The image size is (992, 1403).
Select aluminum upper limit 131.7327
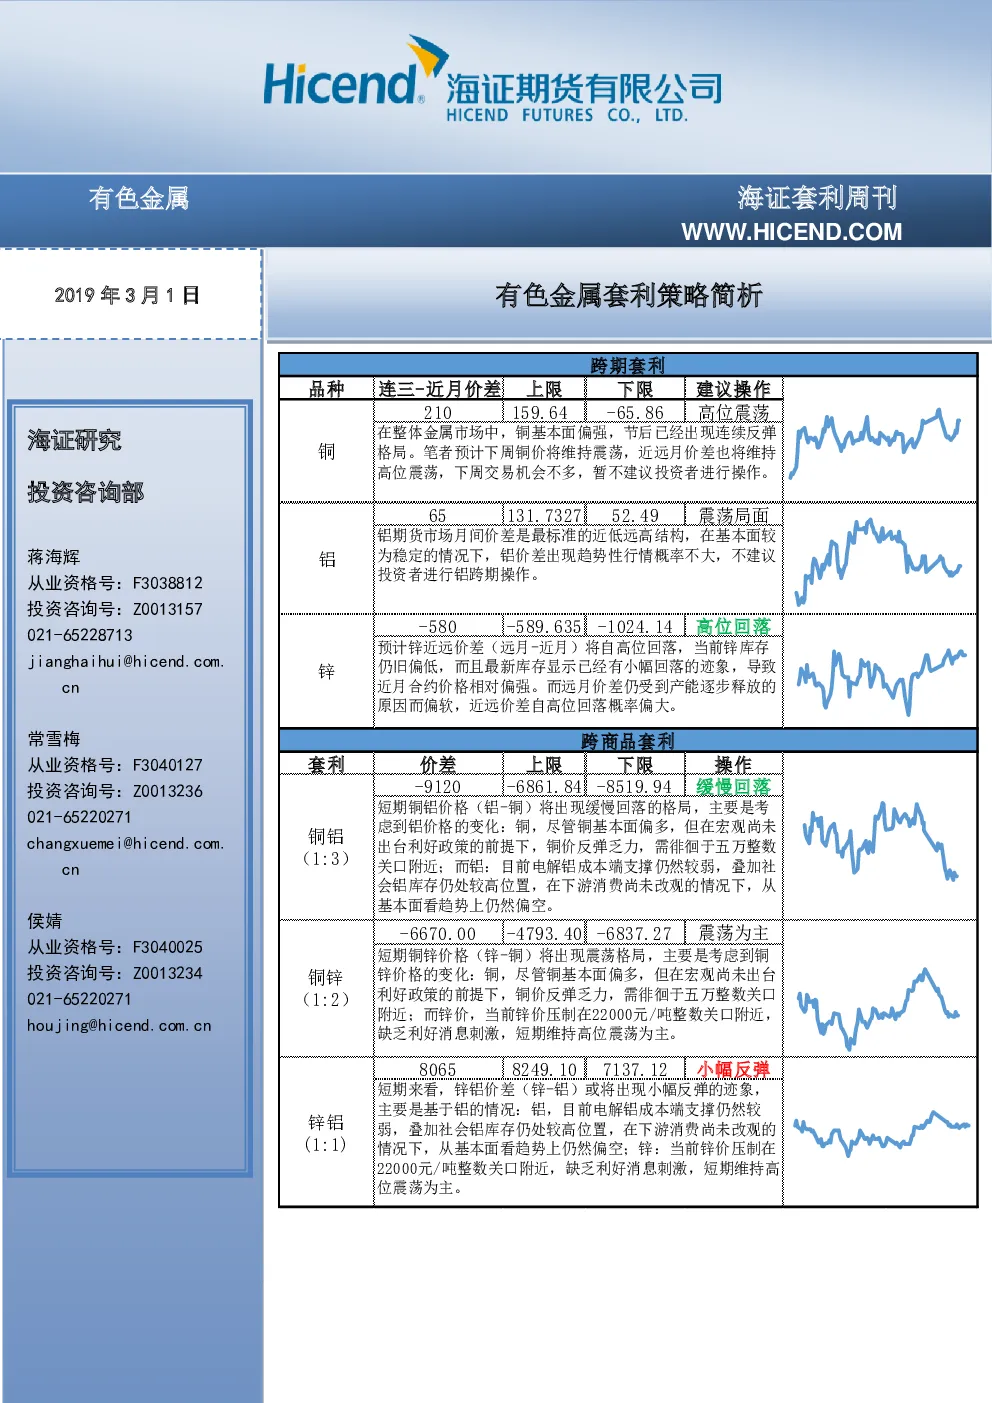pyautogui.click(x=544, y=516)
